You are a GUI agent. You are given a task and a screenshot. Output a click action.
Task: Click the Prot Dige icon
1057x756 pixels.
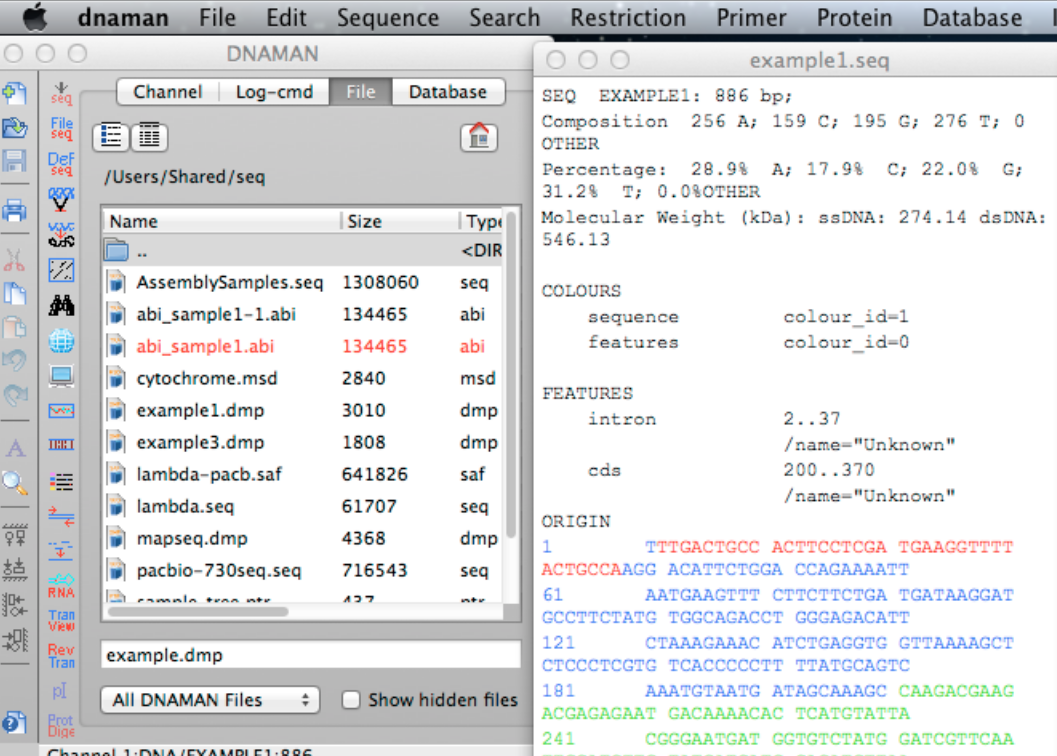(61, 726)
